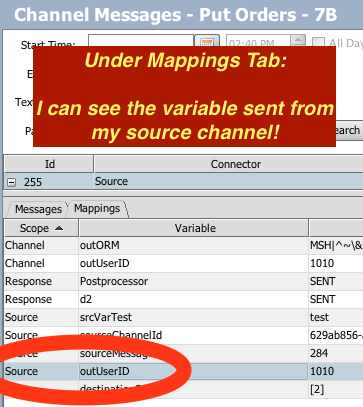Click the SENT value for d2
363x407 pixels.
pyautogui.click(x=336, y=299)
